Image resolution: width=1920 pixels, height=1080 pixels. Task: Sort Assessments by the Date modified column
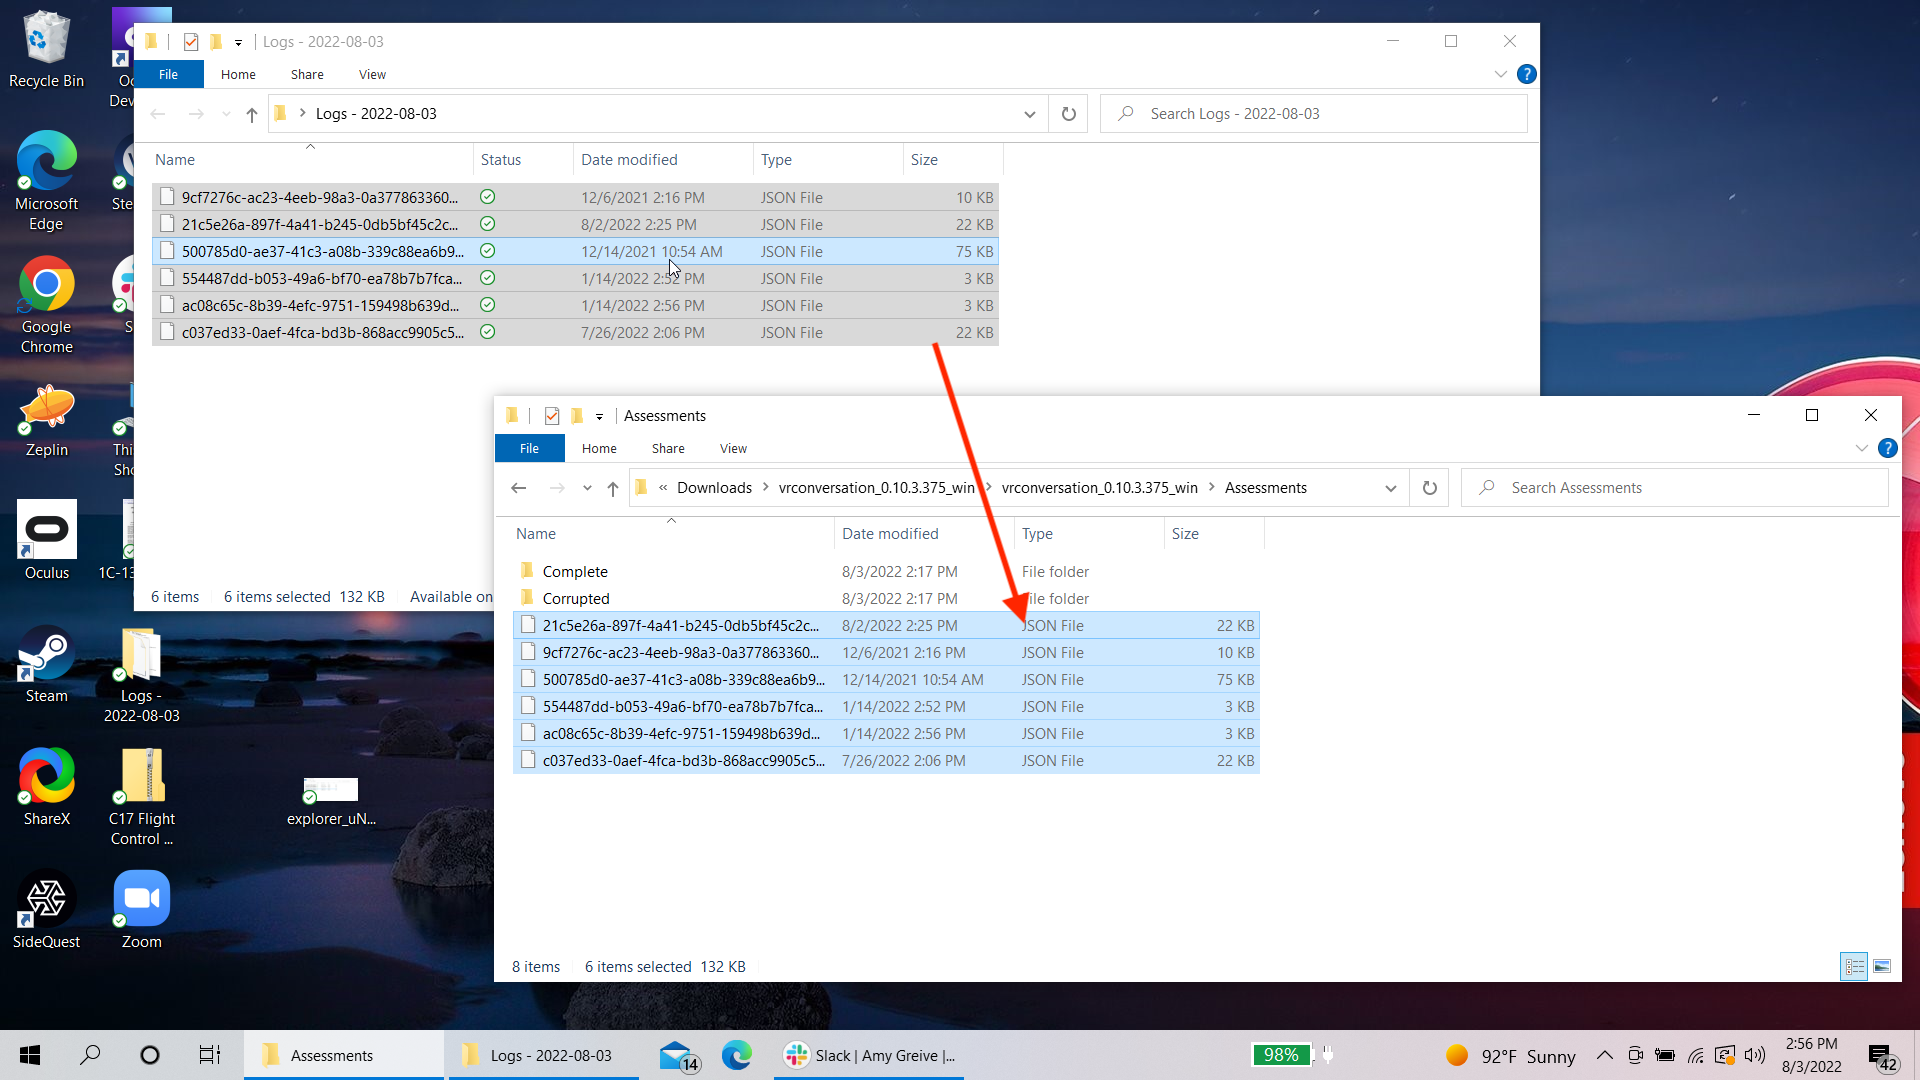[890, 534]
